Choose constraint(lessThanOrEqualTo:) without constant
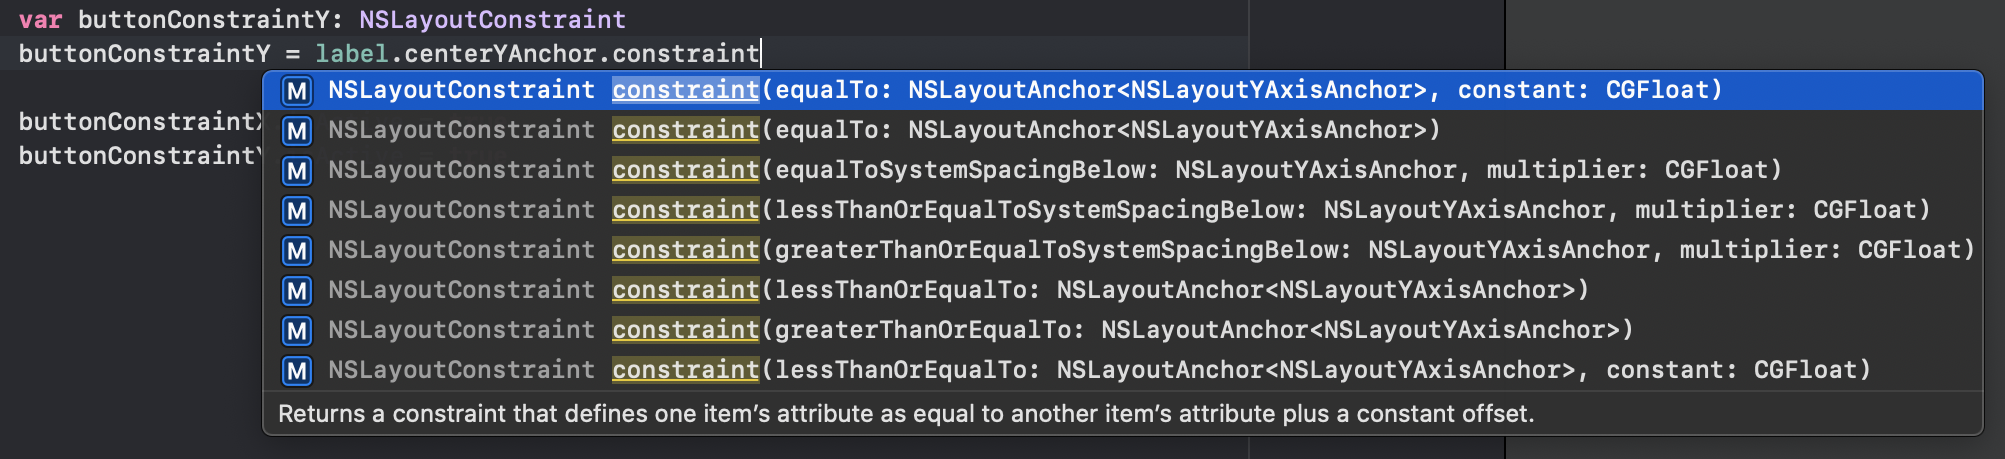Viewport: 2005px width, 459px height. point(1122,290)
